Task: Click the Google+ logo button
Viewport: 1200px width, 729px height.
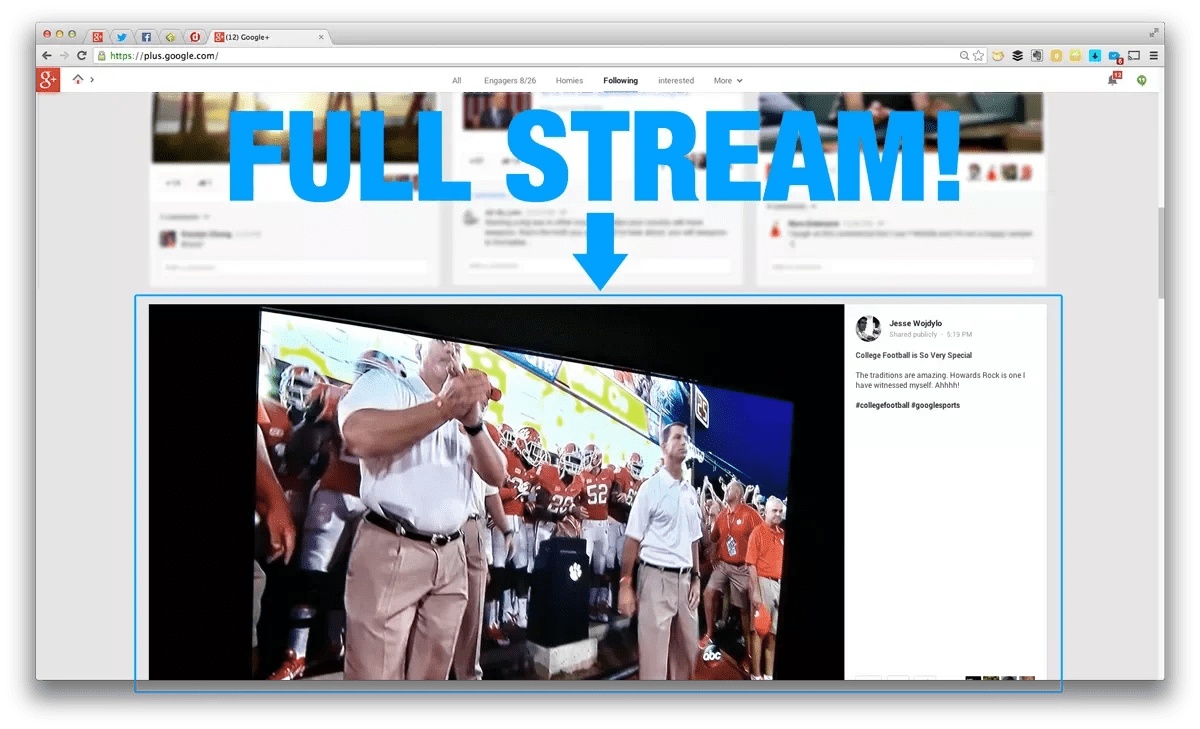Action: [x=48, y=80]
